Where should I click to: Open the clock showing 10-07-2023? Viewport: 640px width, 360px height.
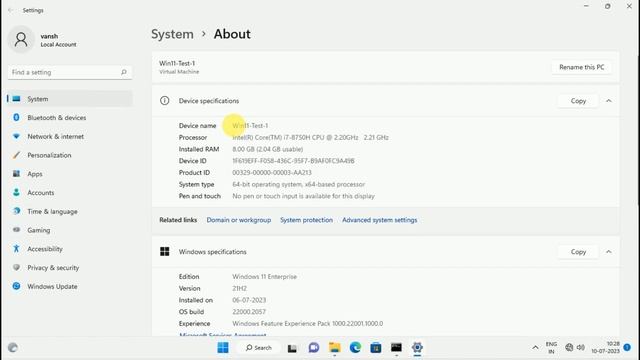pos(606,348)
